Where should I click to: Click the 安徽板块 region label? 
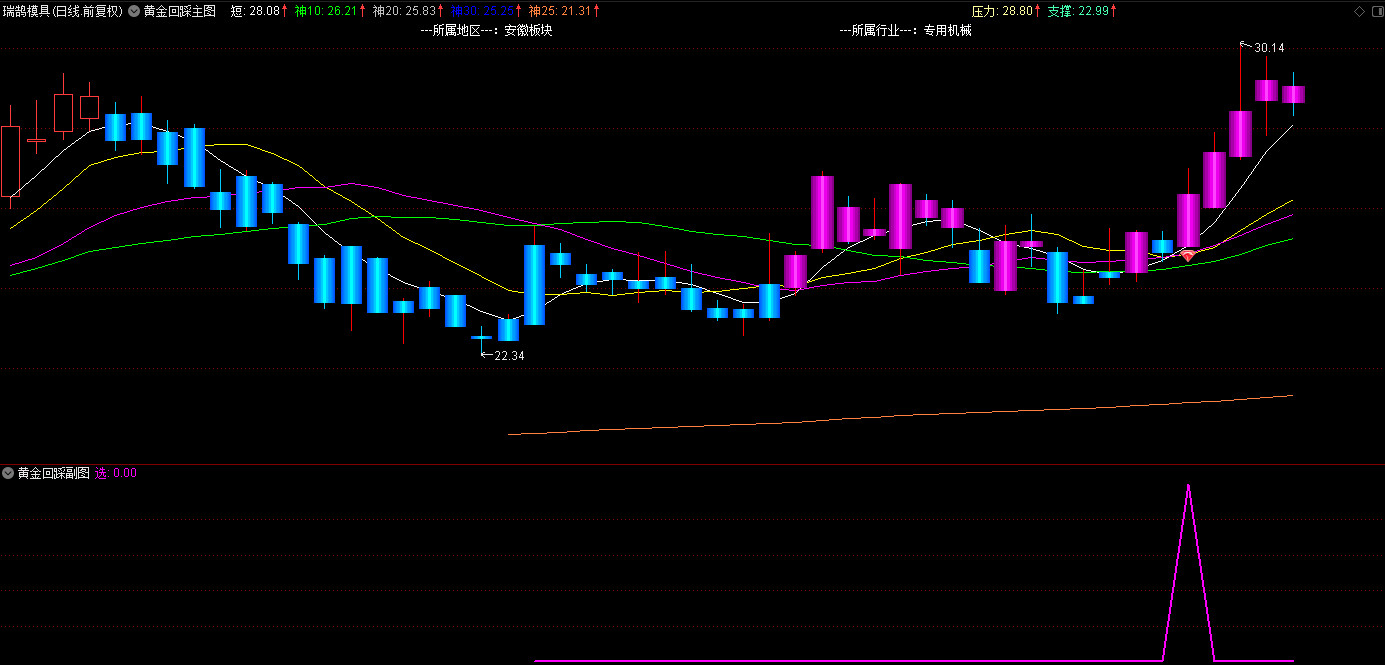click(x=528, y=30)
